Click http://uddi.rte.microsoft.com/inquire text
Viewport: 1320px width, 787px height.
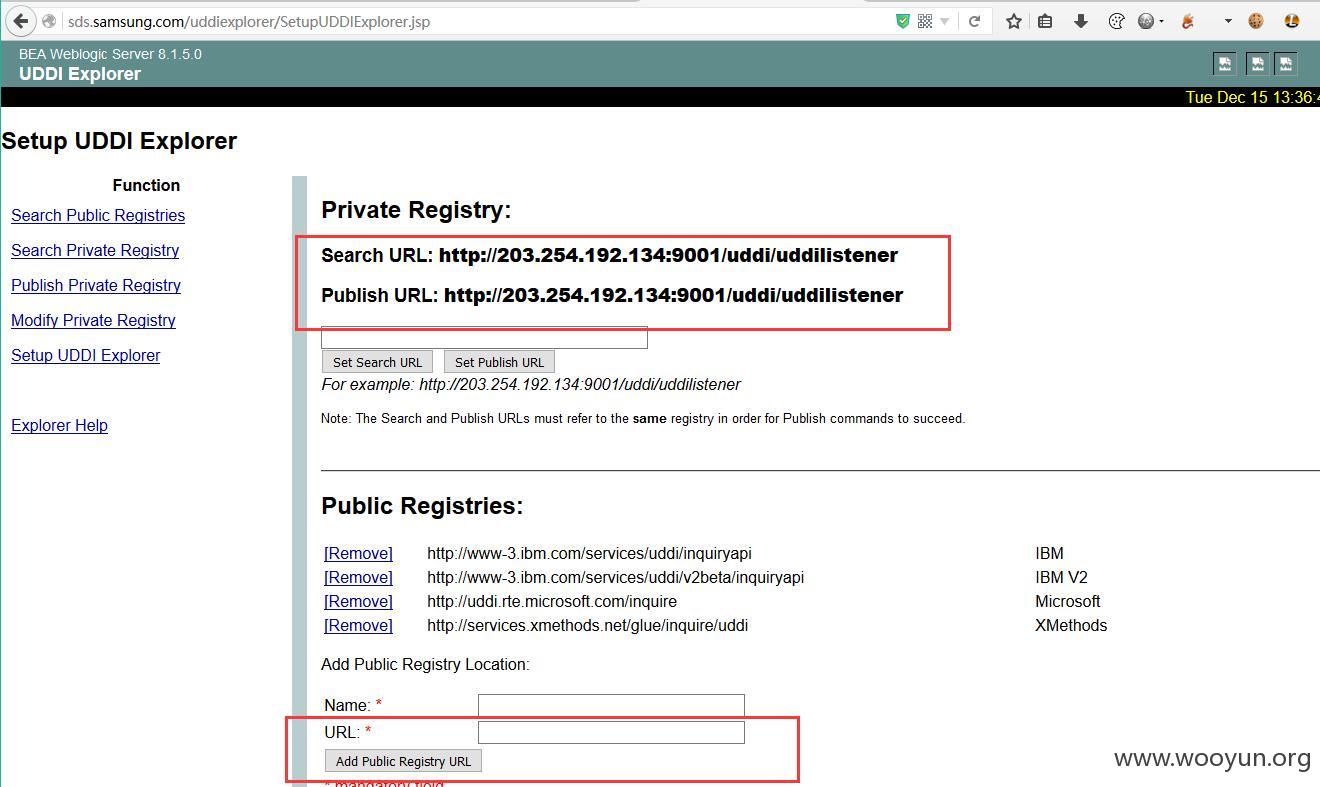[552, 601]
